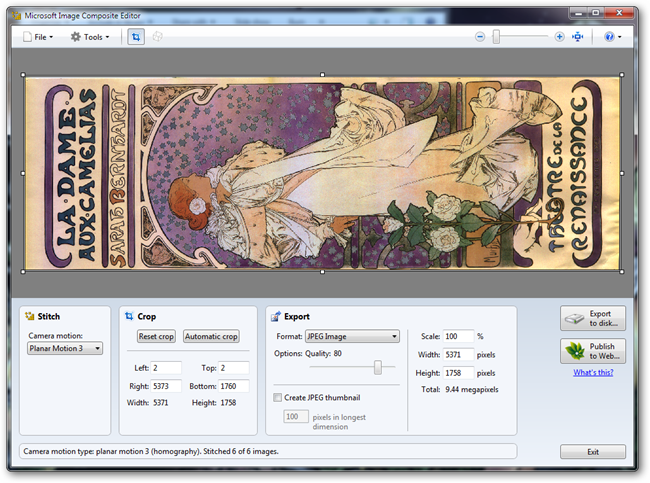650x483 pixels.
Task: Expand the help dropdown arrow
Action: 620,37
